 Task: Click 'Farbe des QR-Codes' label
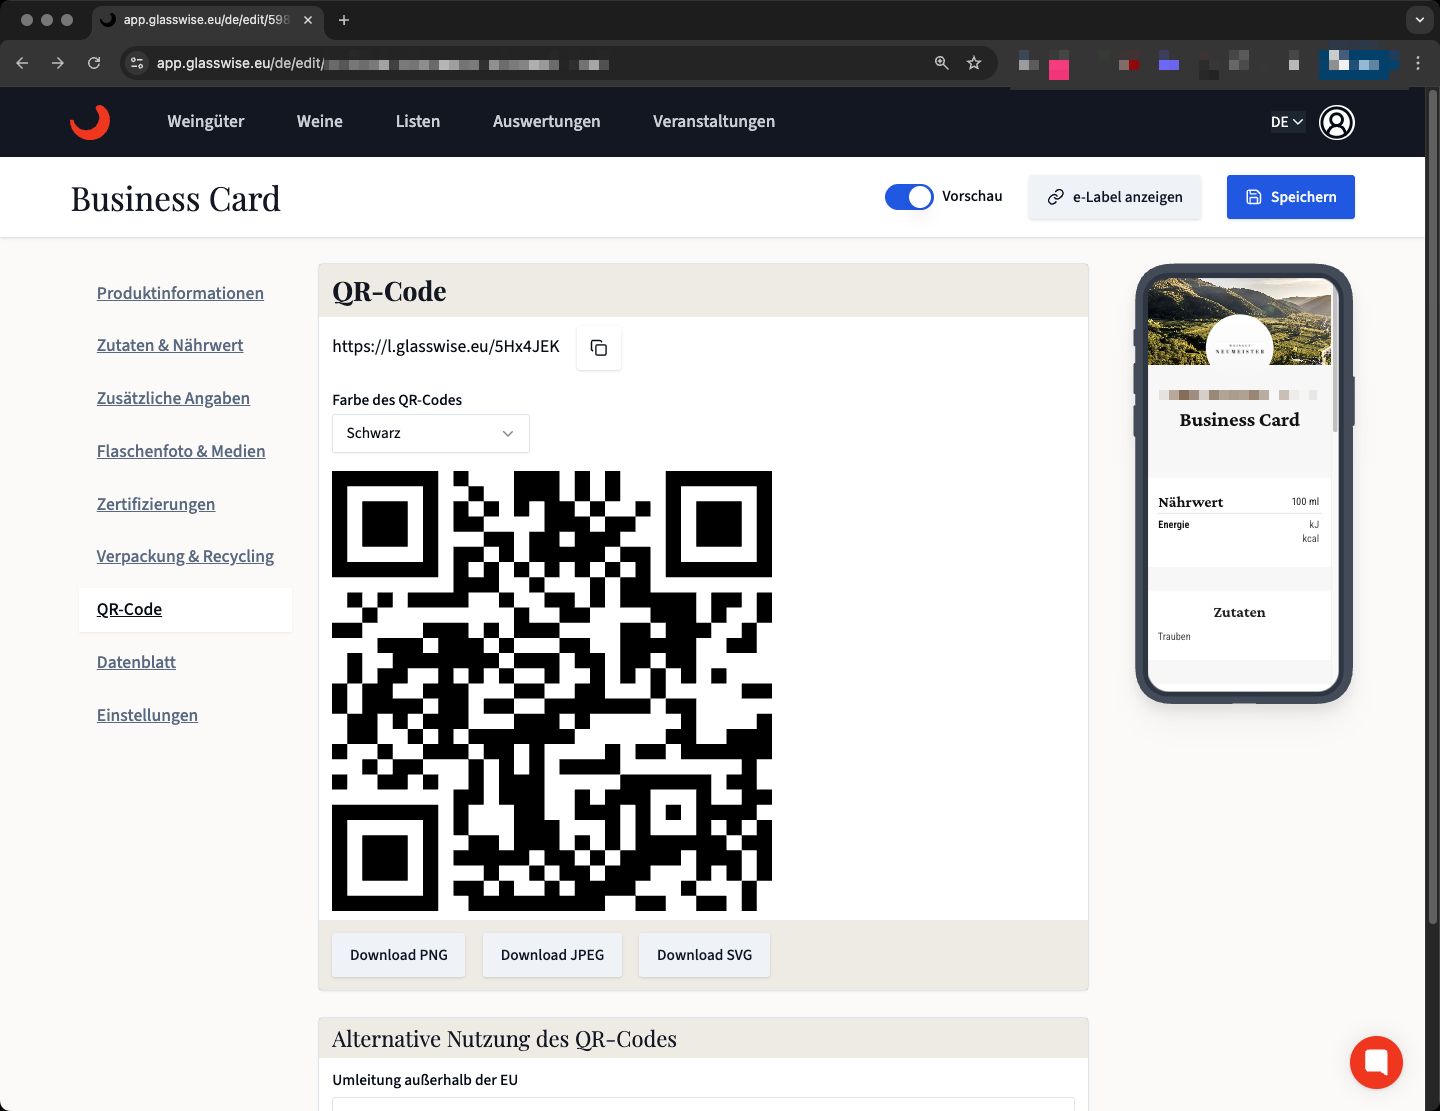point(397,400)
